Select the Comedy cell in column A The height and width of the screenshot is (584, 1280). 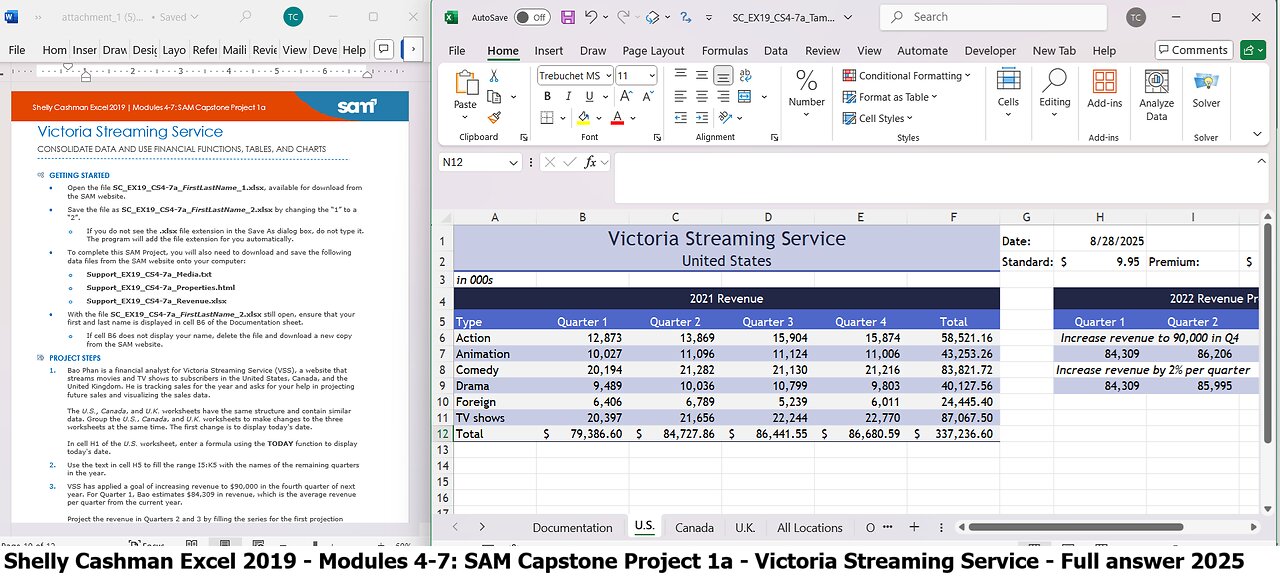click(x=494, y=370)
